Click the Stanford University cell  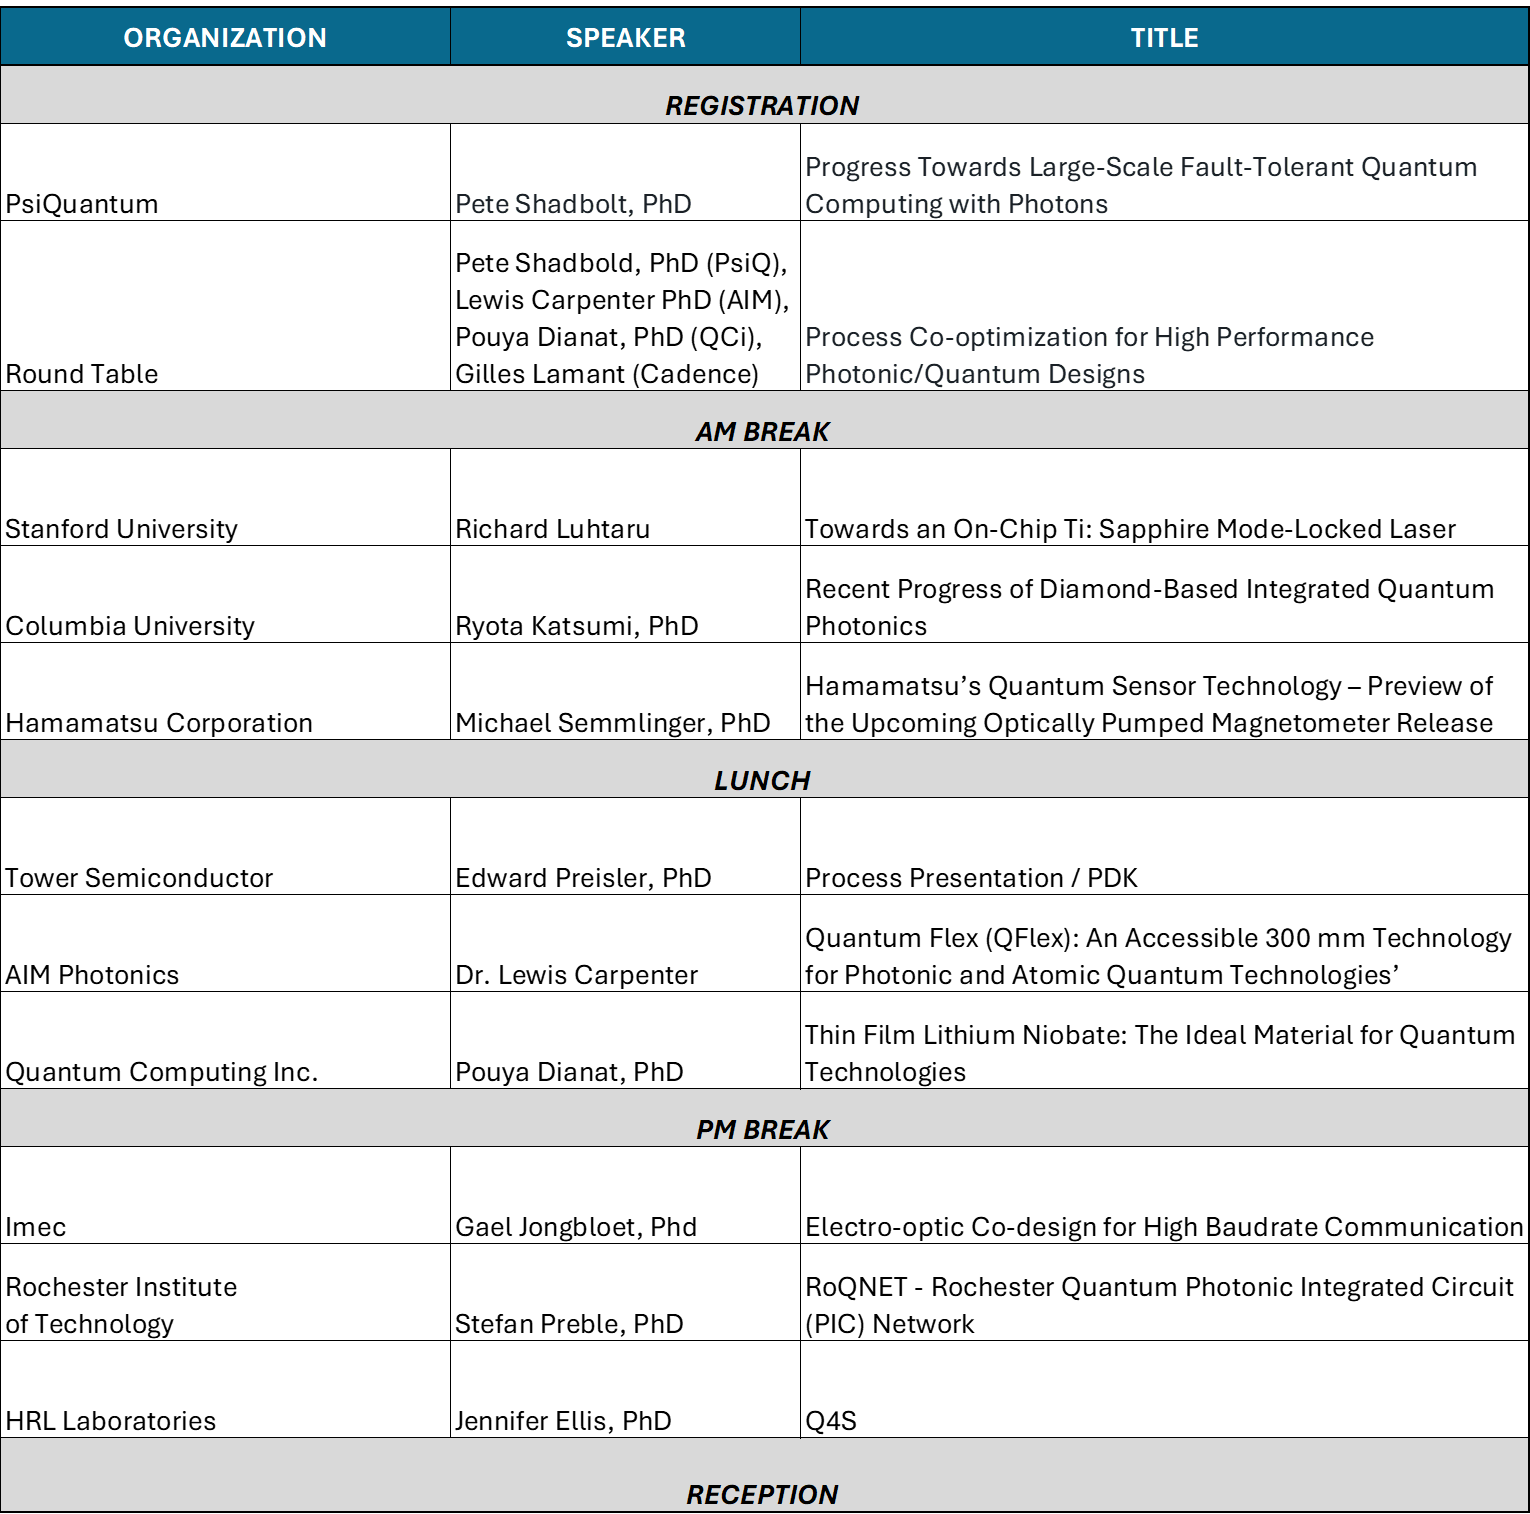225,497
